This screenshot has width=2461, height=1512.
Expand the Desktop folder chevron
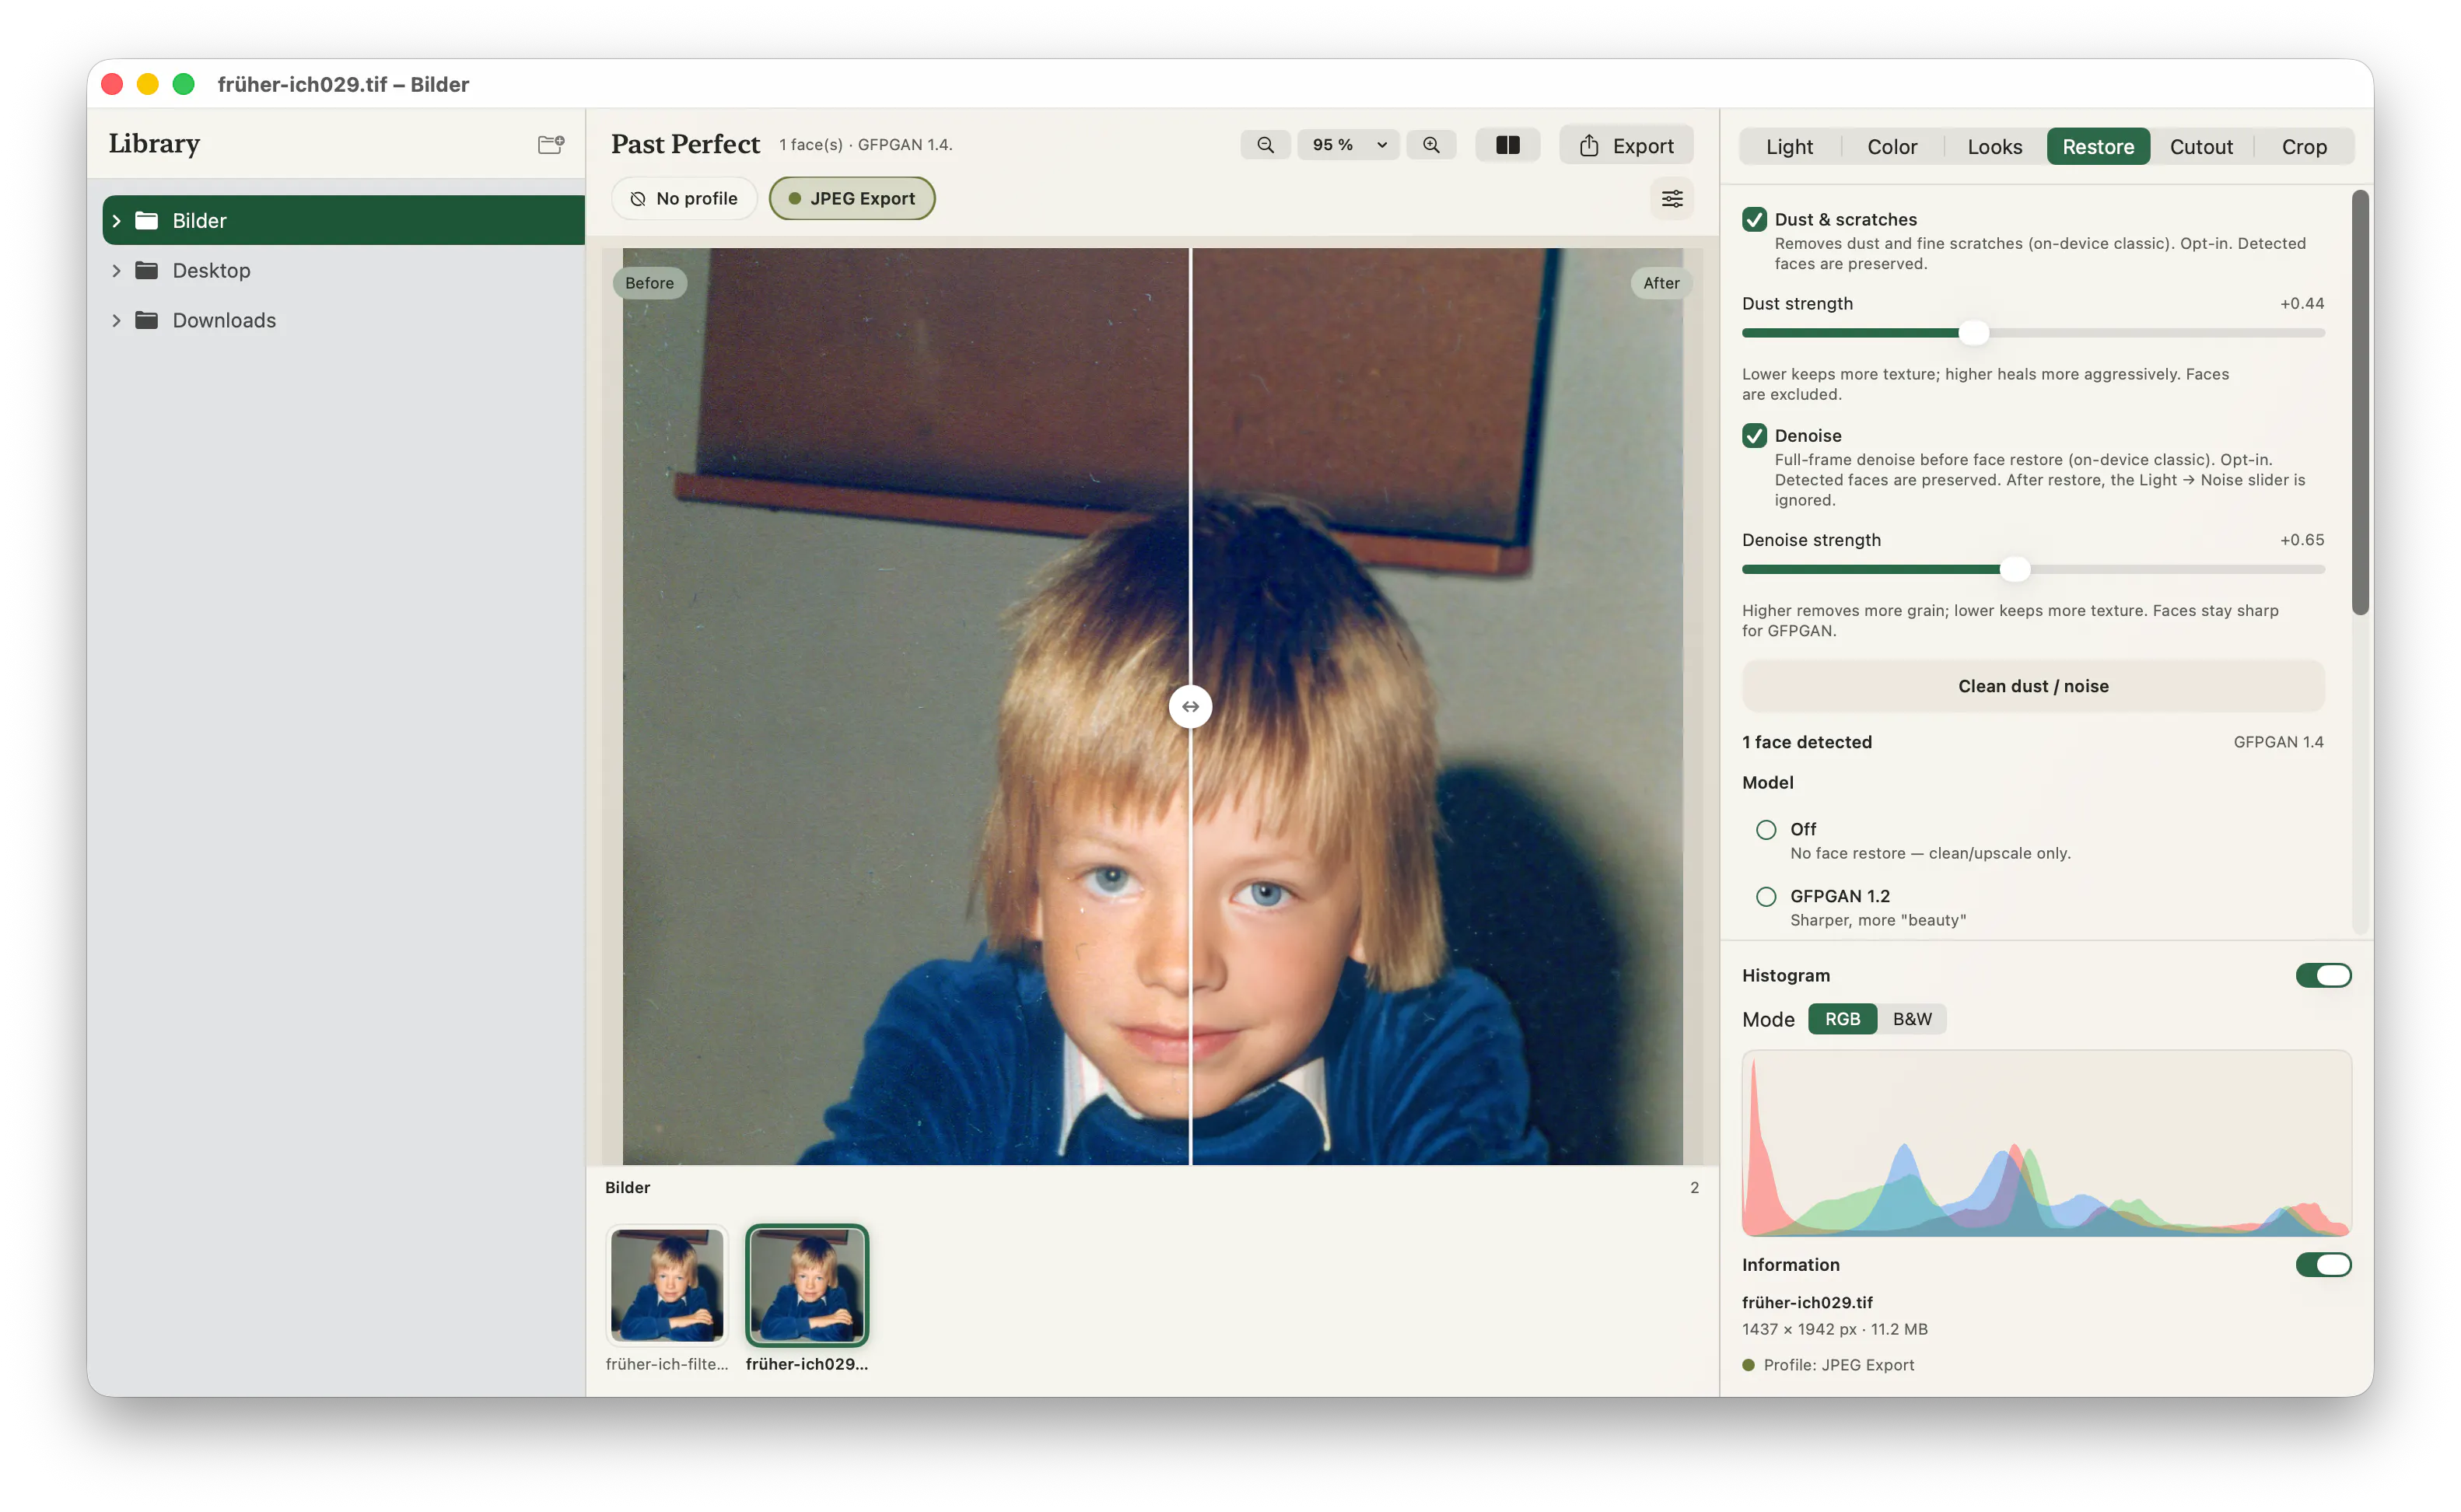tap(116, 270)
